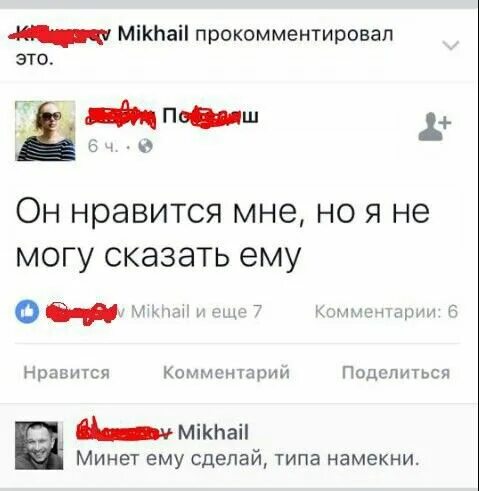The width and height of the screenshot is (479, 491).
Task: Open the post options chevron
Action: pos(451,45)
